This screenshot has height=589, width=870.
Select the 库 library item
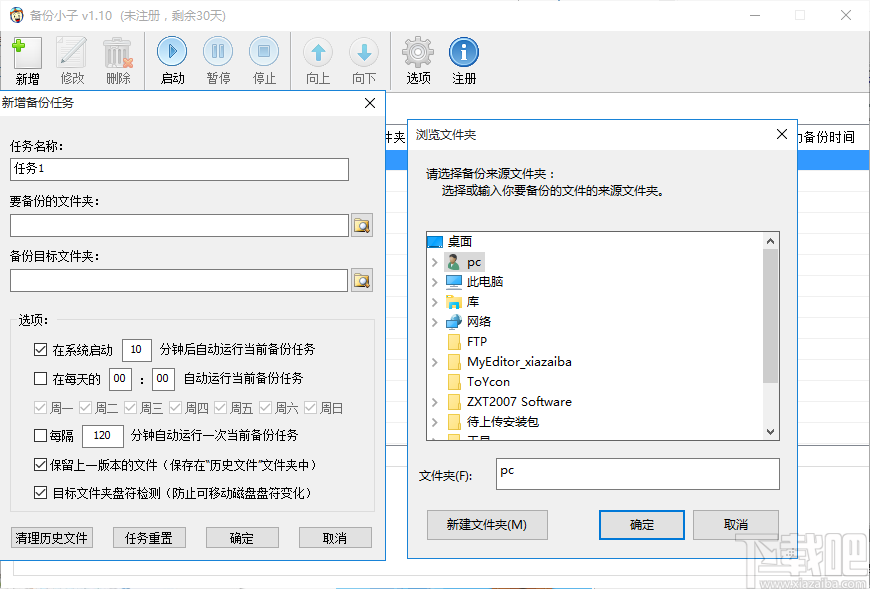(x=463, y=302)
